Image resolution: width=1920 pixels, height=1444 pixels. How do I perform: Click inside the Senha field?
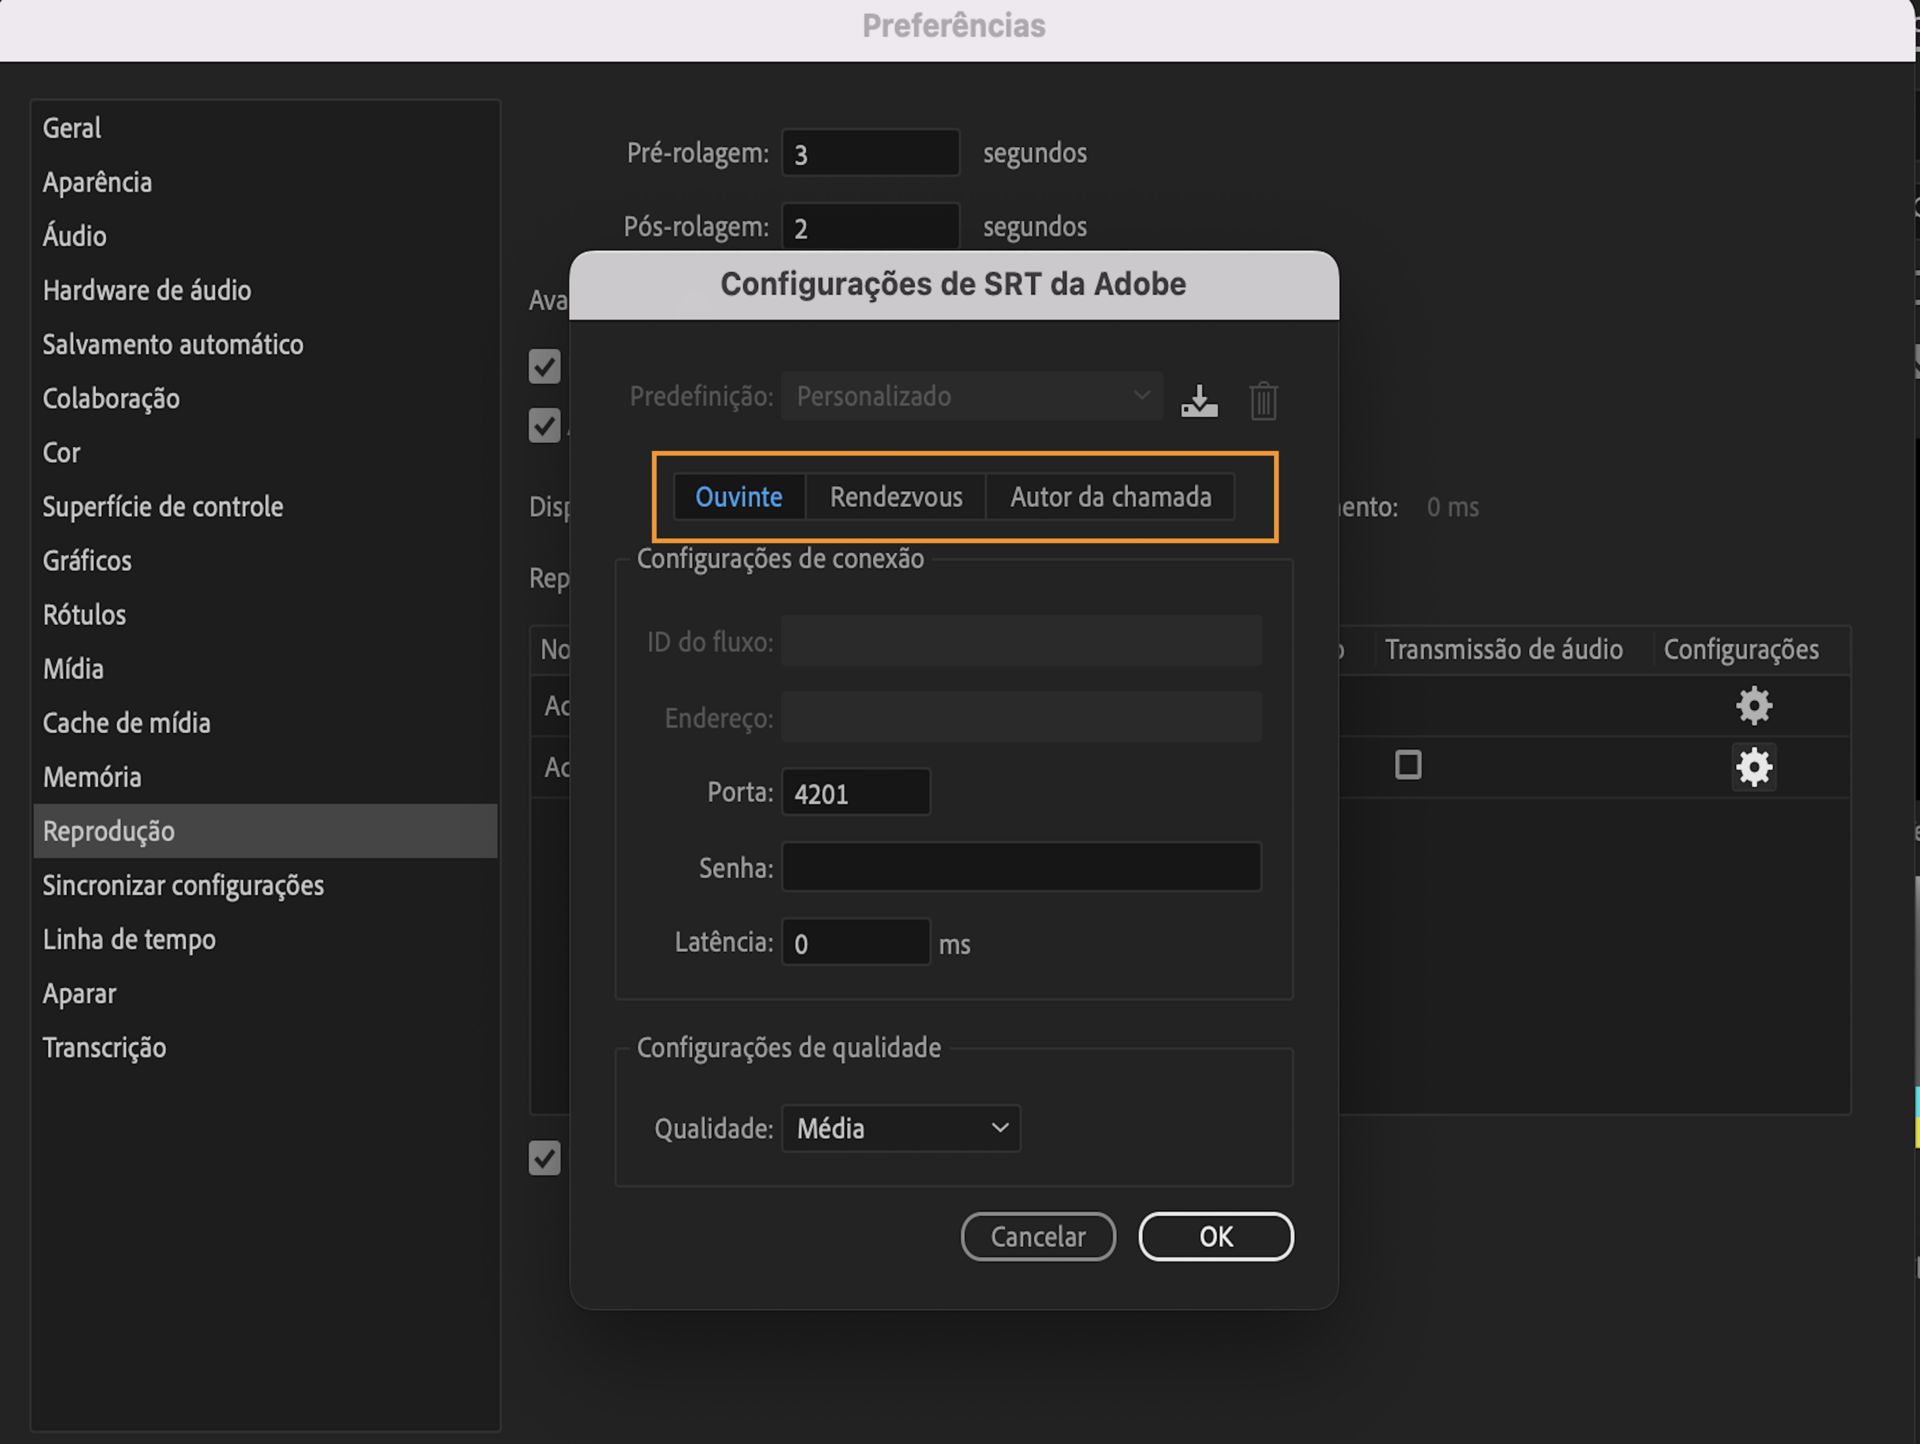(1020, 867)
